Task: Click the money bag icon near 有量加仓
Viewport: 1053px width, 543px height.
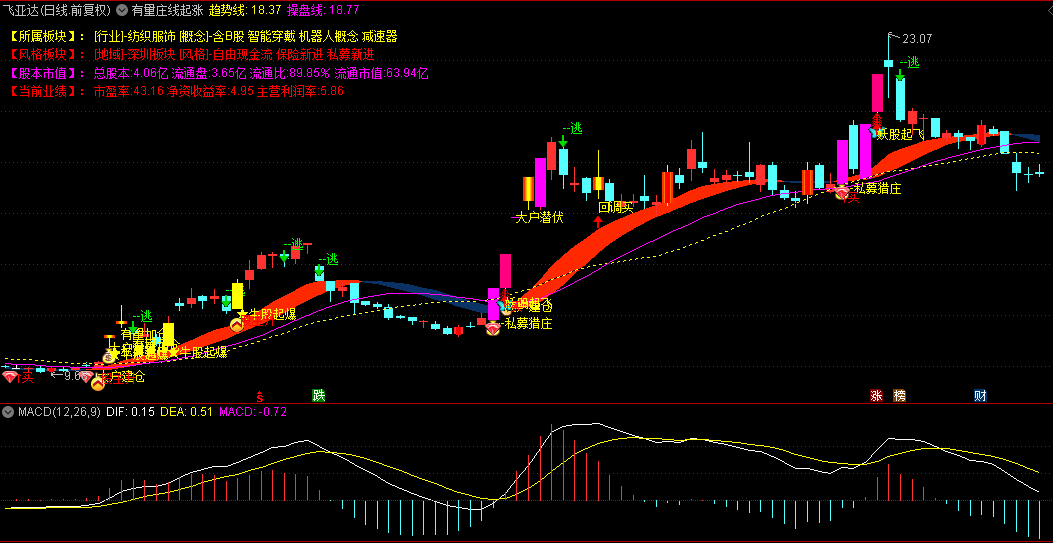Action: pos(109,357)
